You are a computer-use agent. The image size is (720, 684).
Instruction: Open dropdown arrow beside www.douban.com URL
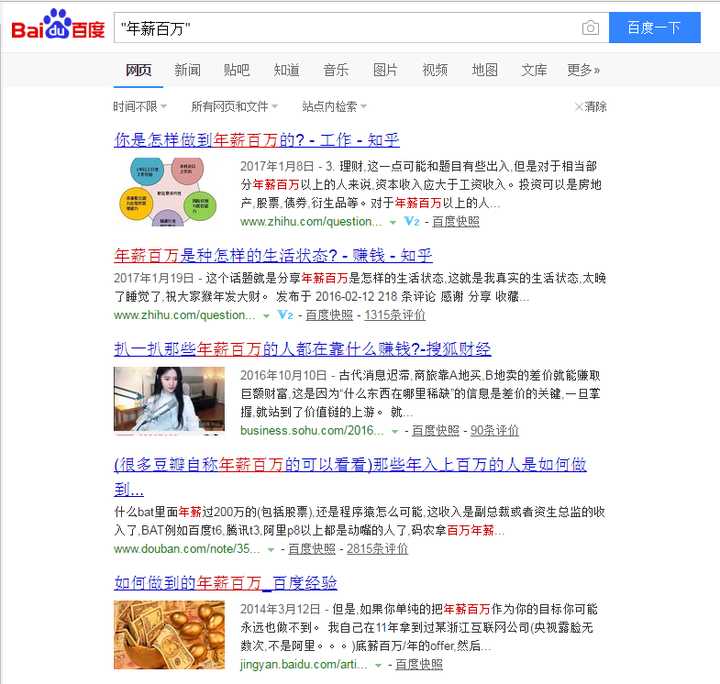coord(271,549)
